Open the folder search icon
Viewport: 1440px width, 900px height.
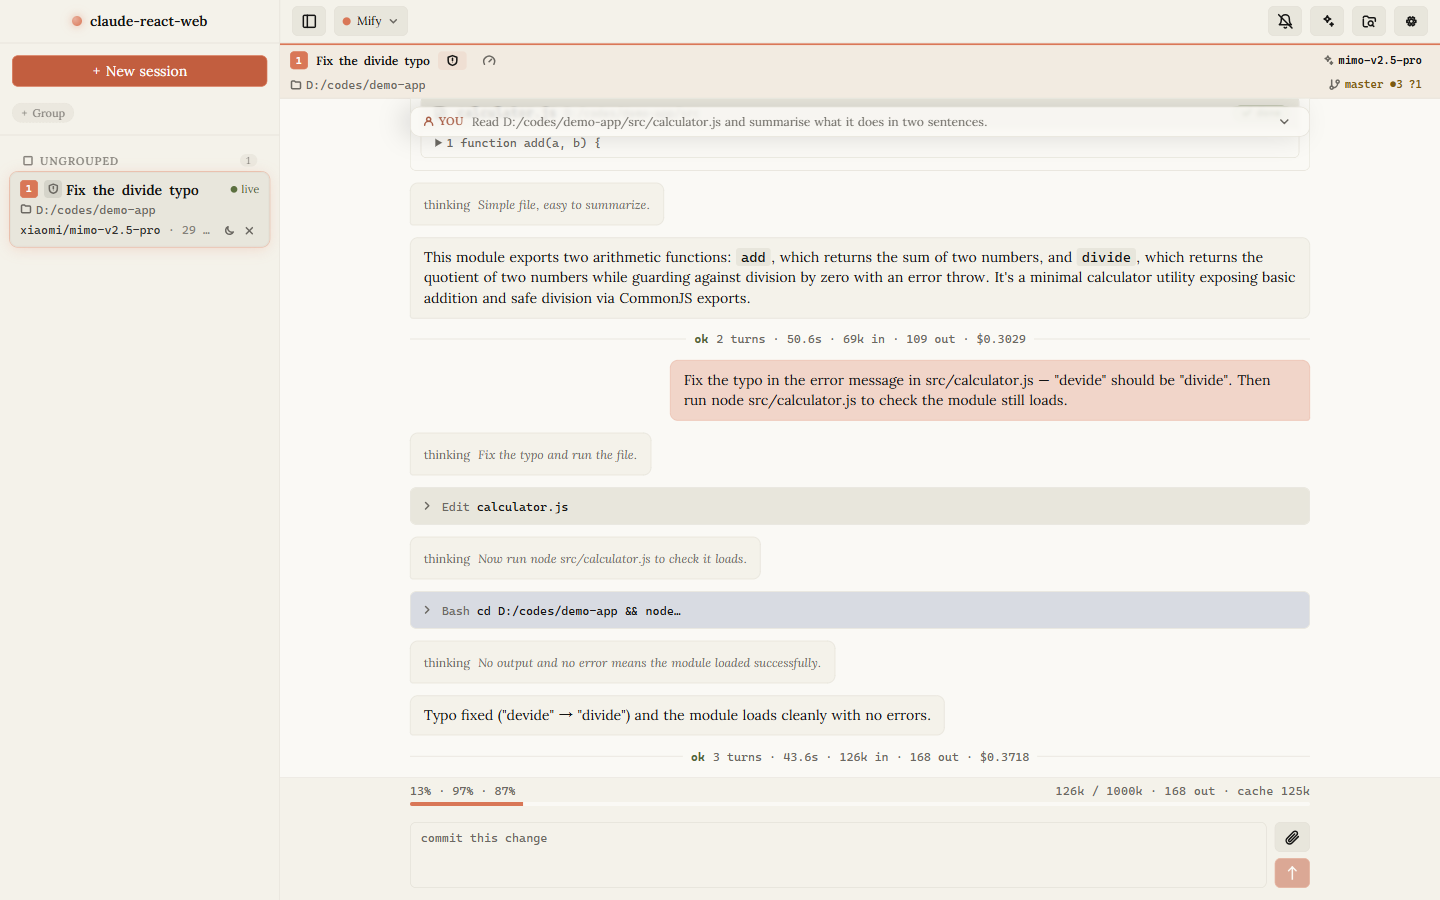(x=1370, y=21)
